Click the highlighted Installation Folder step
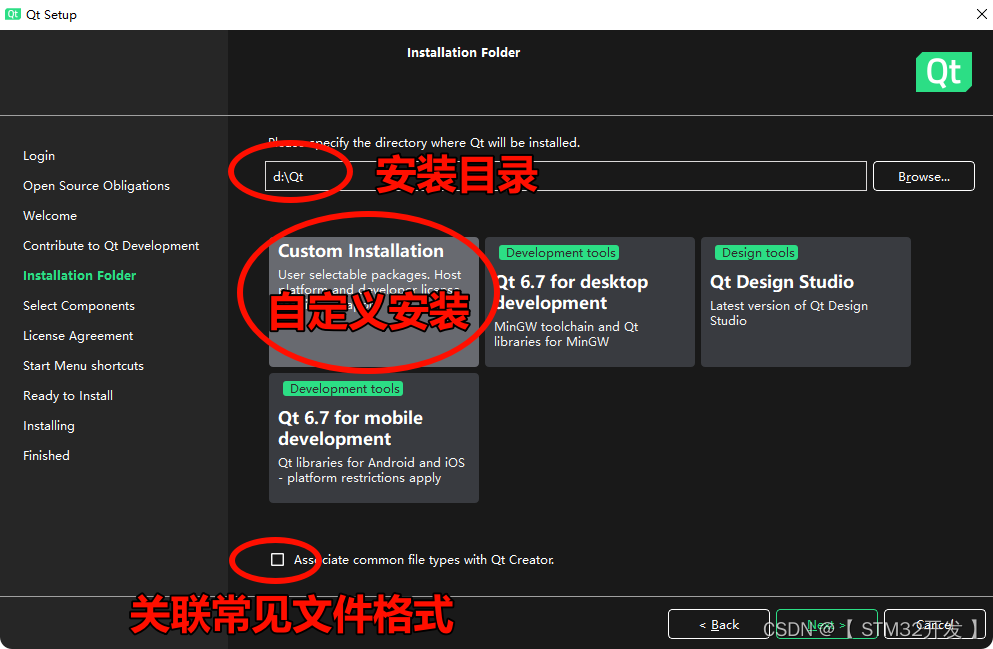The height and width of the screenshot is (649, 993). point(79,275)
